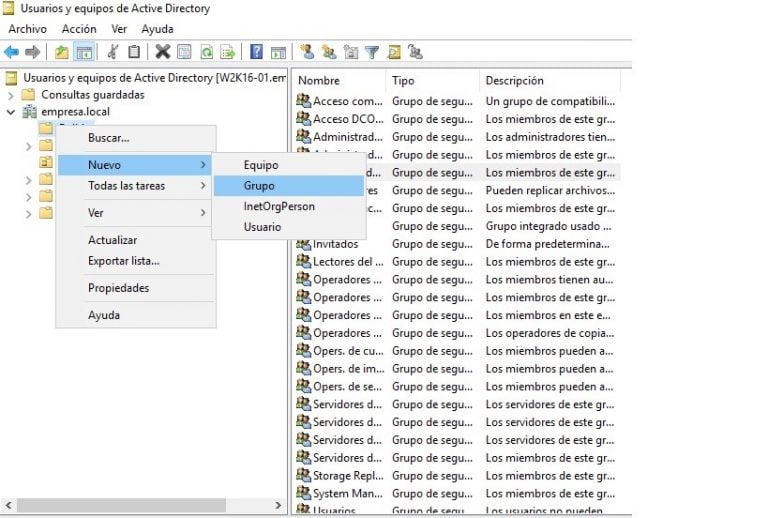Click description 'Pueden replicar archivos...'
The height and width of the screenshot is (518, 768).
tap(550, 190)
